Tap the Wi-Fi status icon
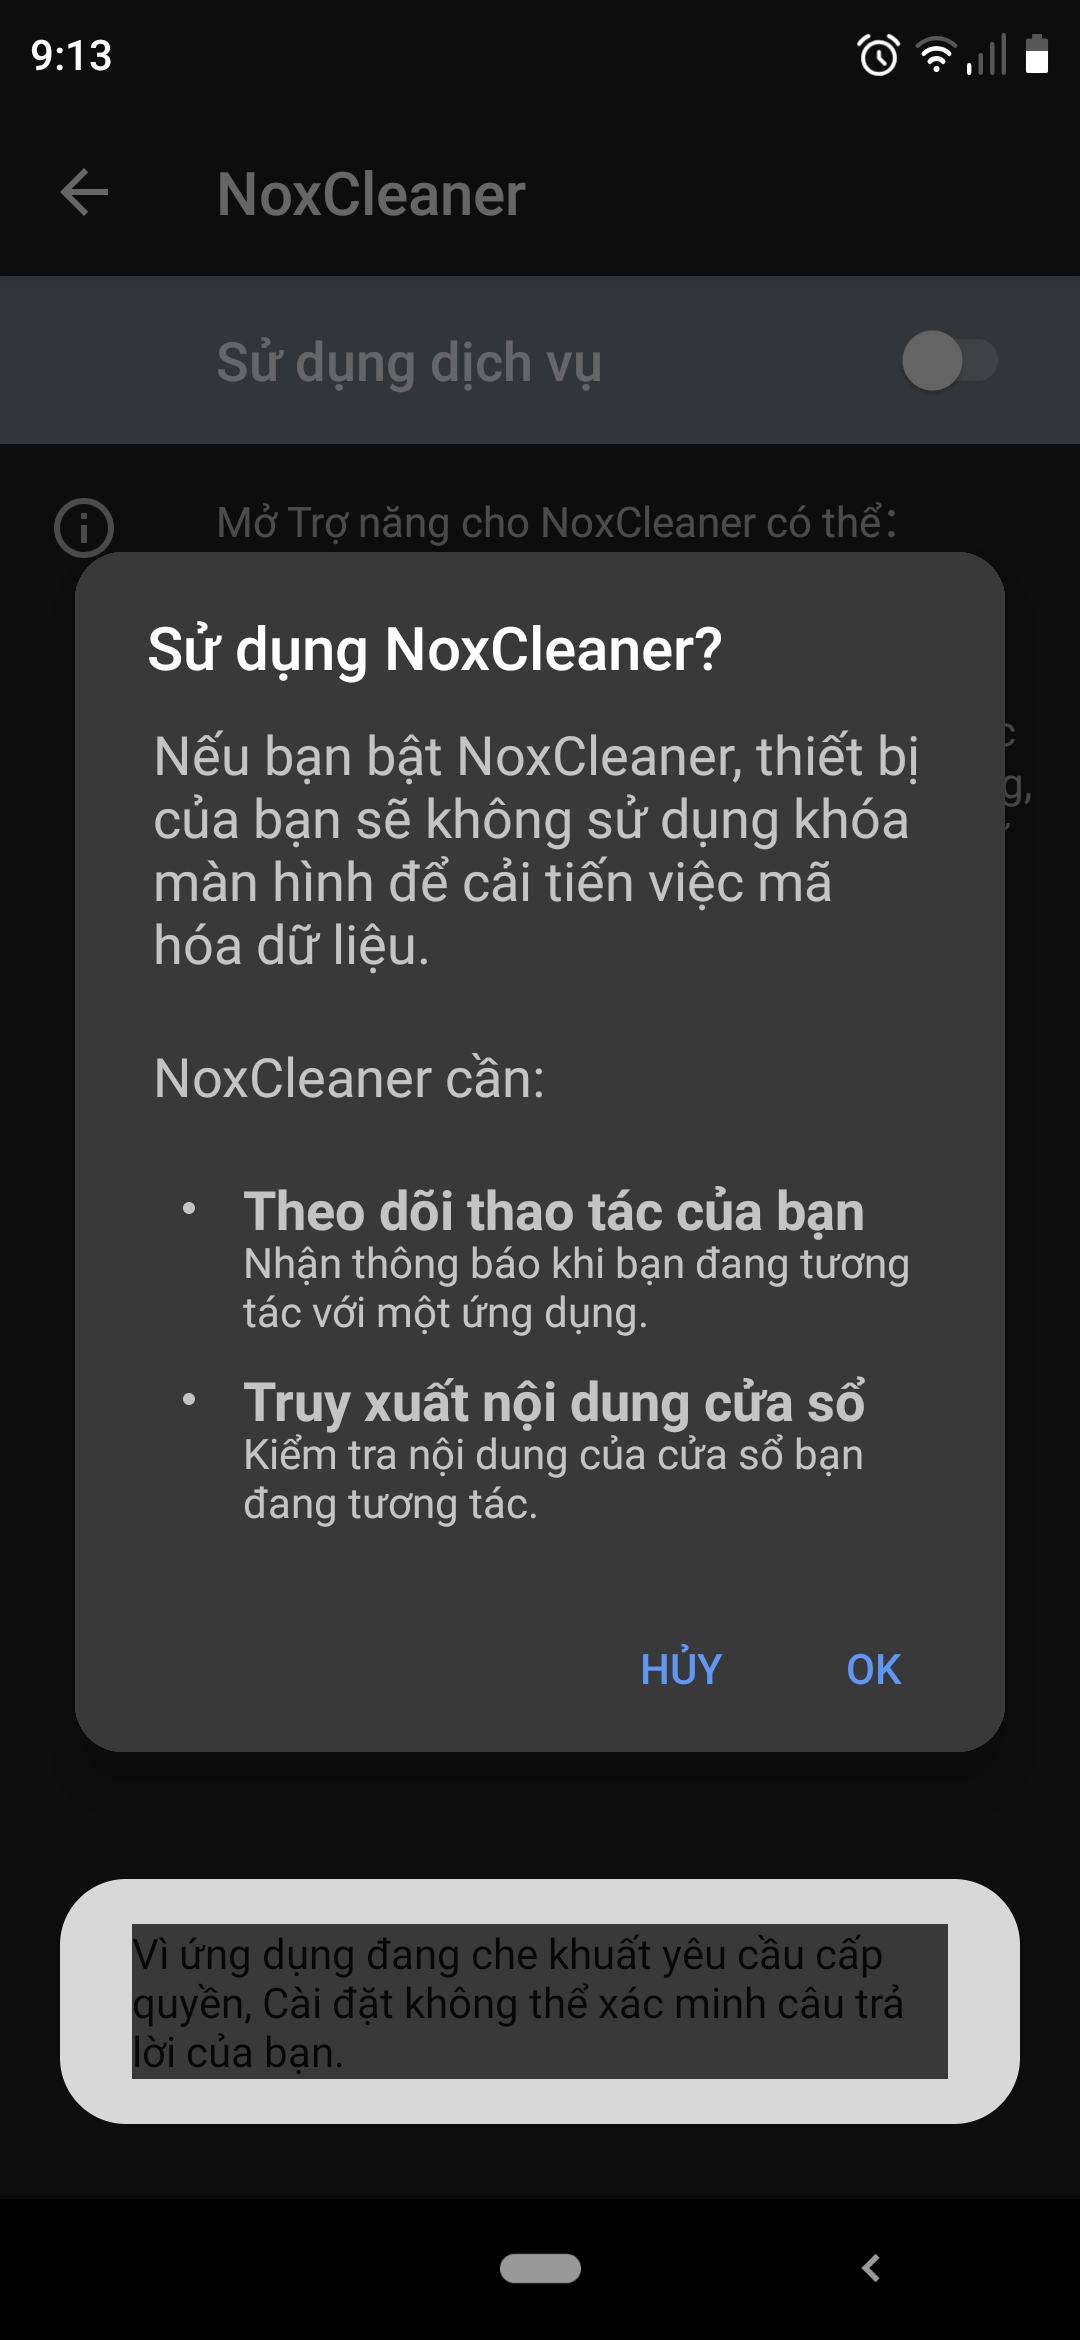This screenshot has height=2340, width=1080. tap(936, 55)
